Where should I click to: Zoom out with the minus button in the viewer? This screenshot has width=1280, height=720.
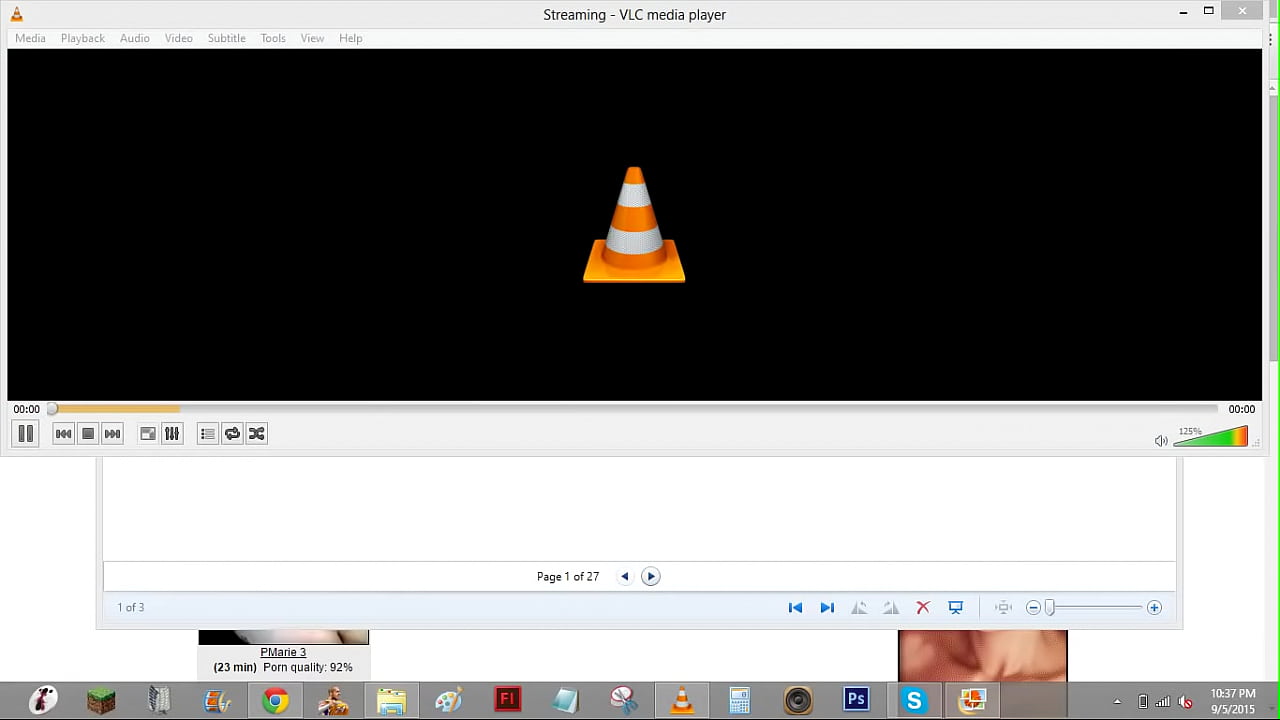tap(1033, 607)
